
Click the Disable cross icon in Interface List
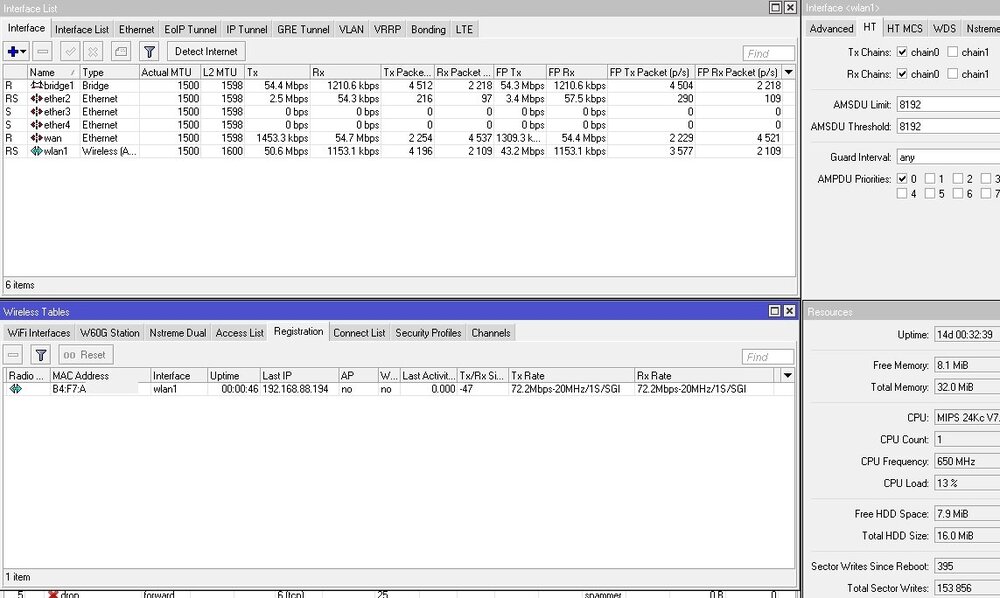[94, 51]
